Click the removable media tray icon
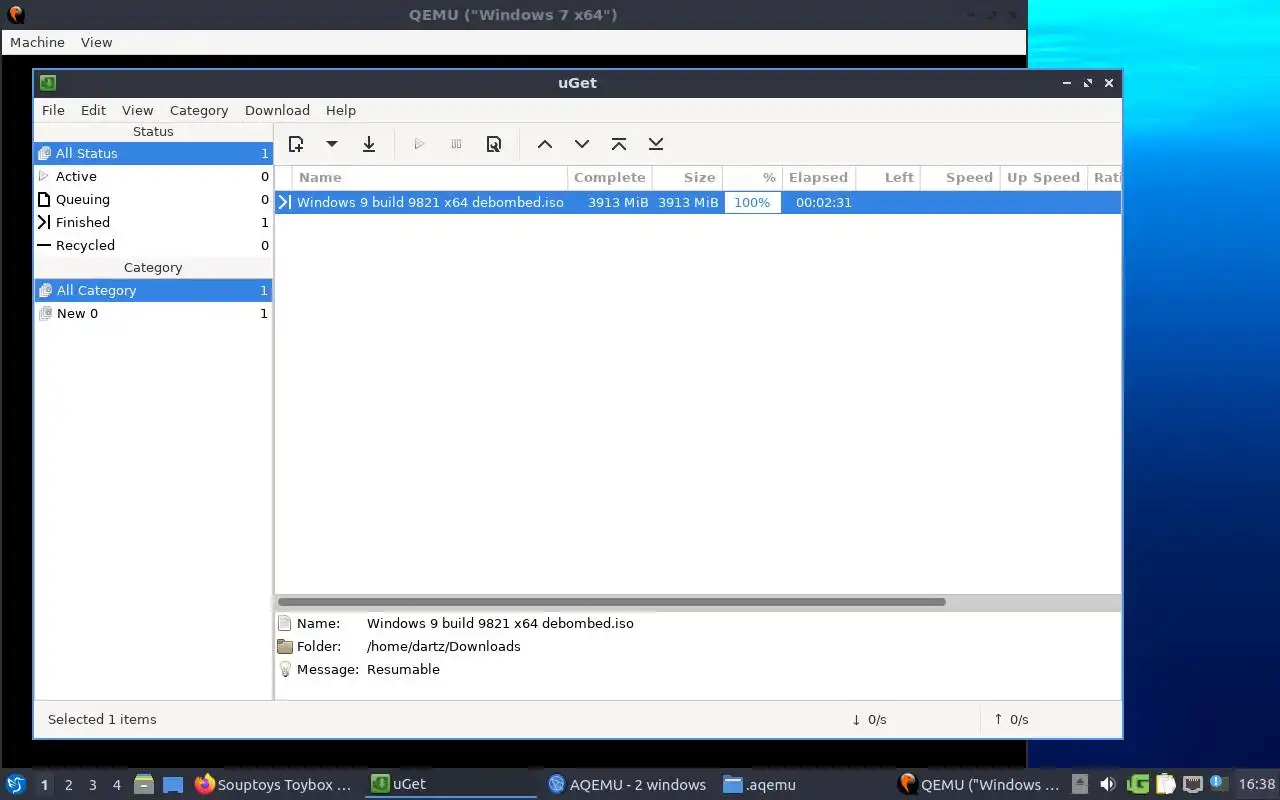Screen dimensions: 1280x800 pos(1080,784)
